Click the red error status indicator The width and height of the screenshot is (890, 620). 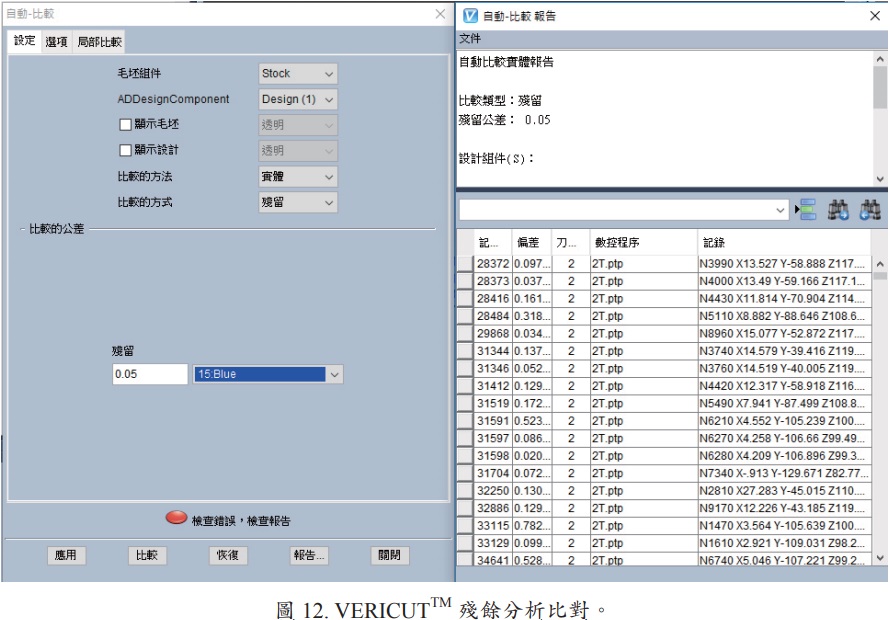point(176,517)
